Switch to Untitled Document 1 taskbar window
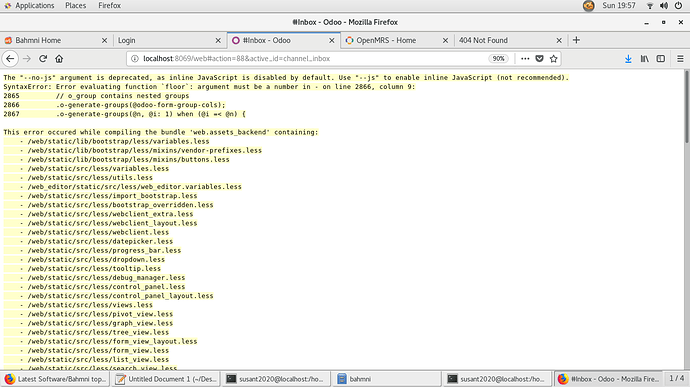 pos(165,379)
